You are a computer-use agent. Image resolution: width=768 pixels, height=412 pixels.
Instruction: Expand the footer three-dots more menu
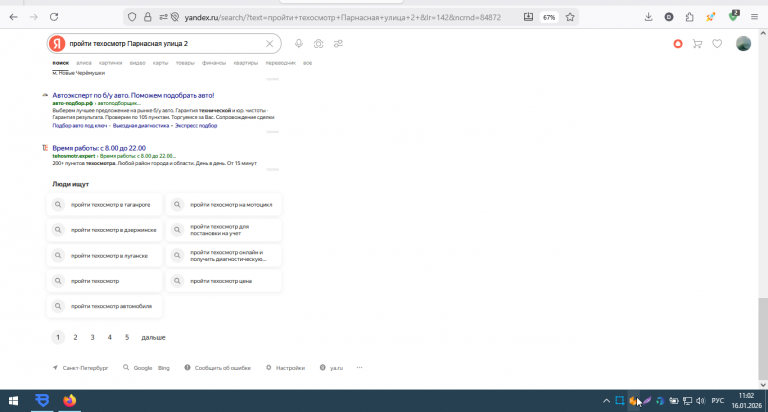coord(360,368)
